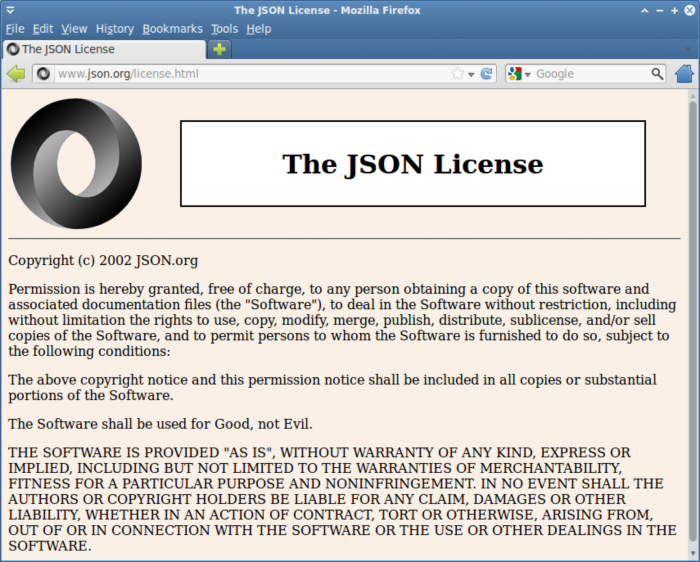
Task: Bookmark this page with the star icon
Action: tap(457, 74)
